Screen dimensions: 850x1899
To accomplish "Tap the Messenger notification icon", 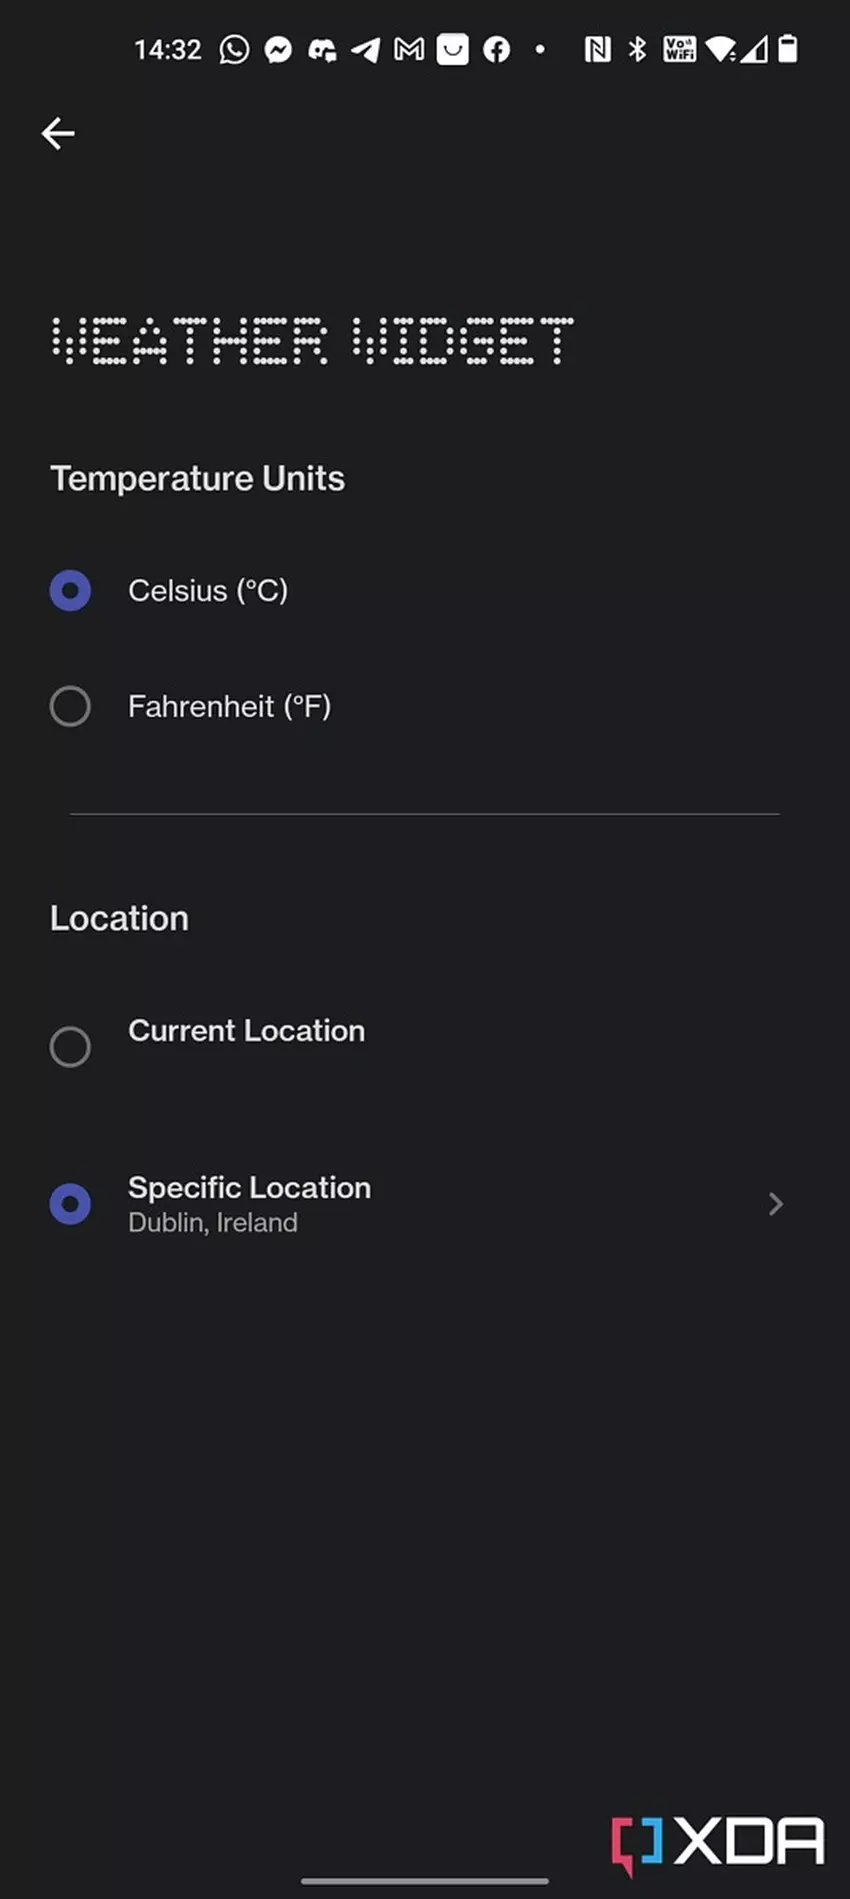I will [x=278, y=49].
